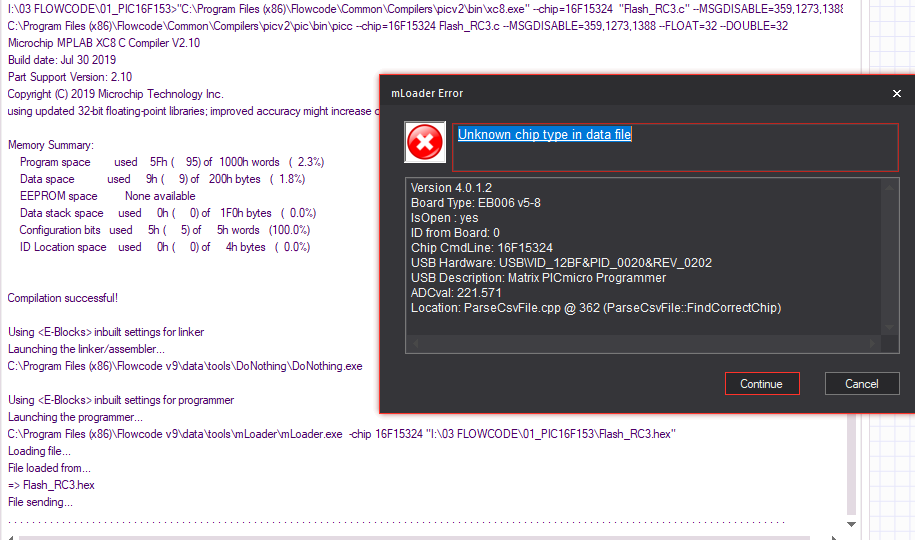This screenshot has width=915, height=540.
Task: Click 'USB Description: Matrix PICmicro Programmer' line
Action: coord(538,278)
